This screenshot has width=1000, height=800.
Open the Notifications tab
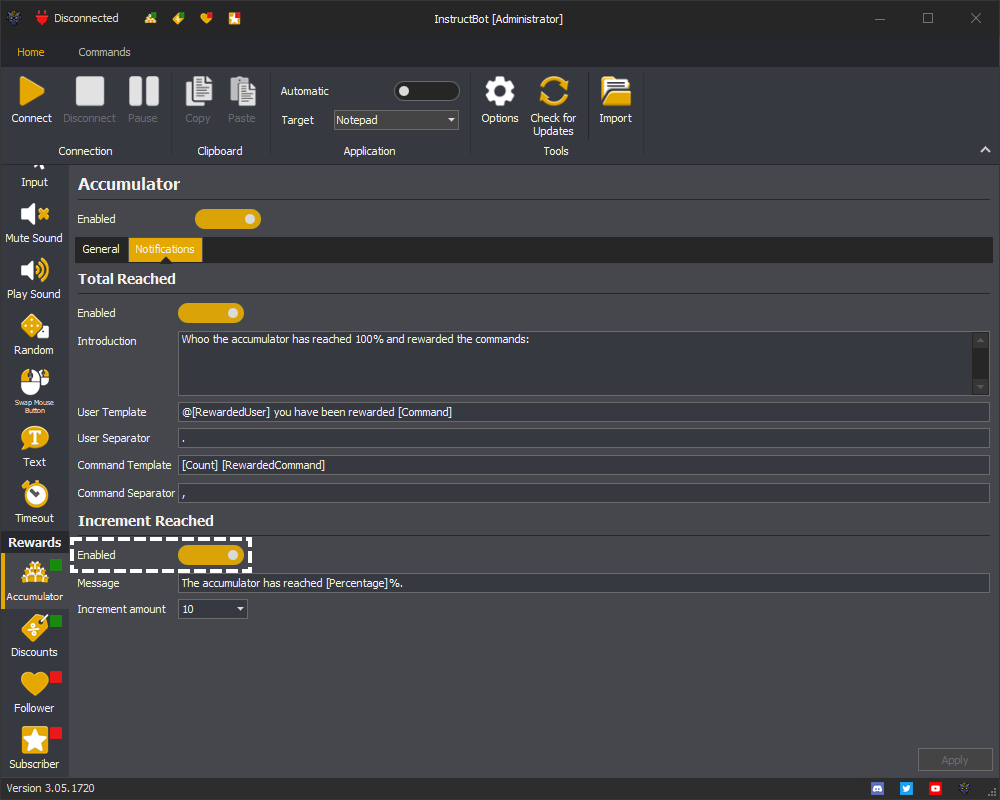click(165, 249)
